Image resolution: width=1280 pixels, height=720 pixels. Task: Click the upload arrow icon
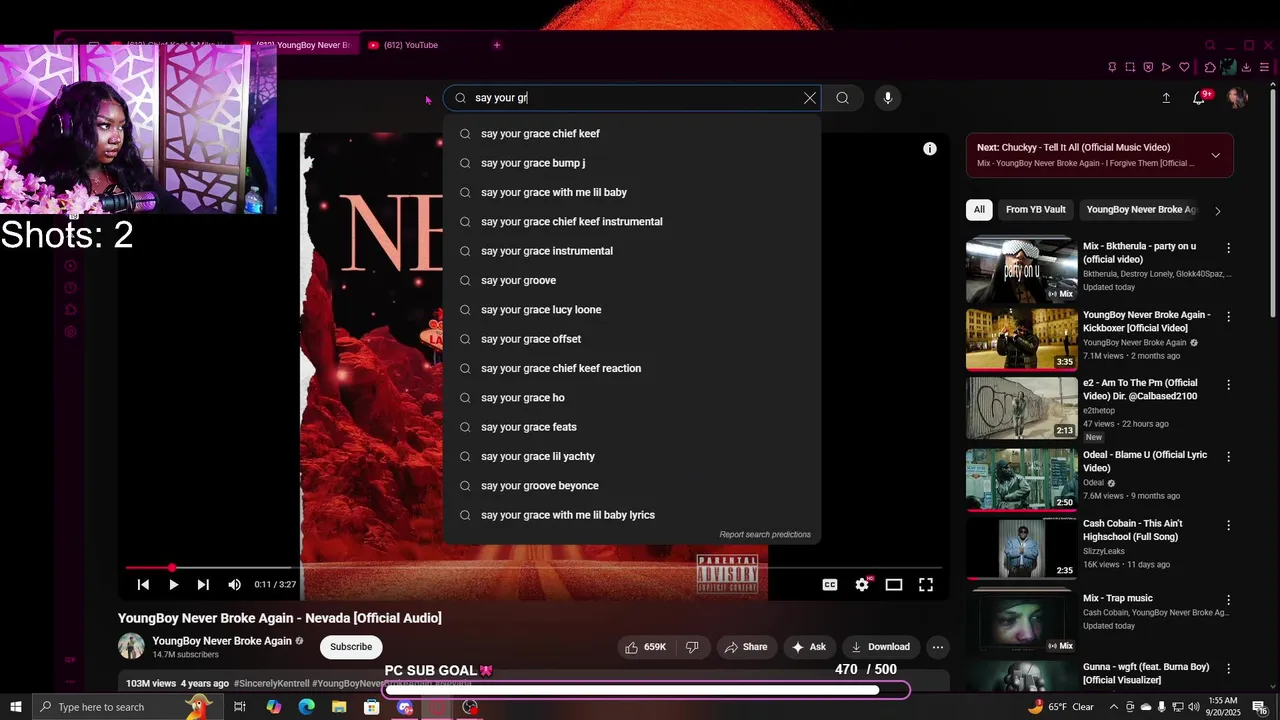click(1166, 98)
